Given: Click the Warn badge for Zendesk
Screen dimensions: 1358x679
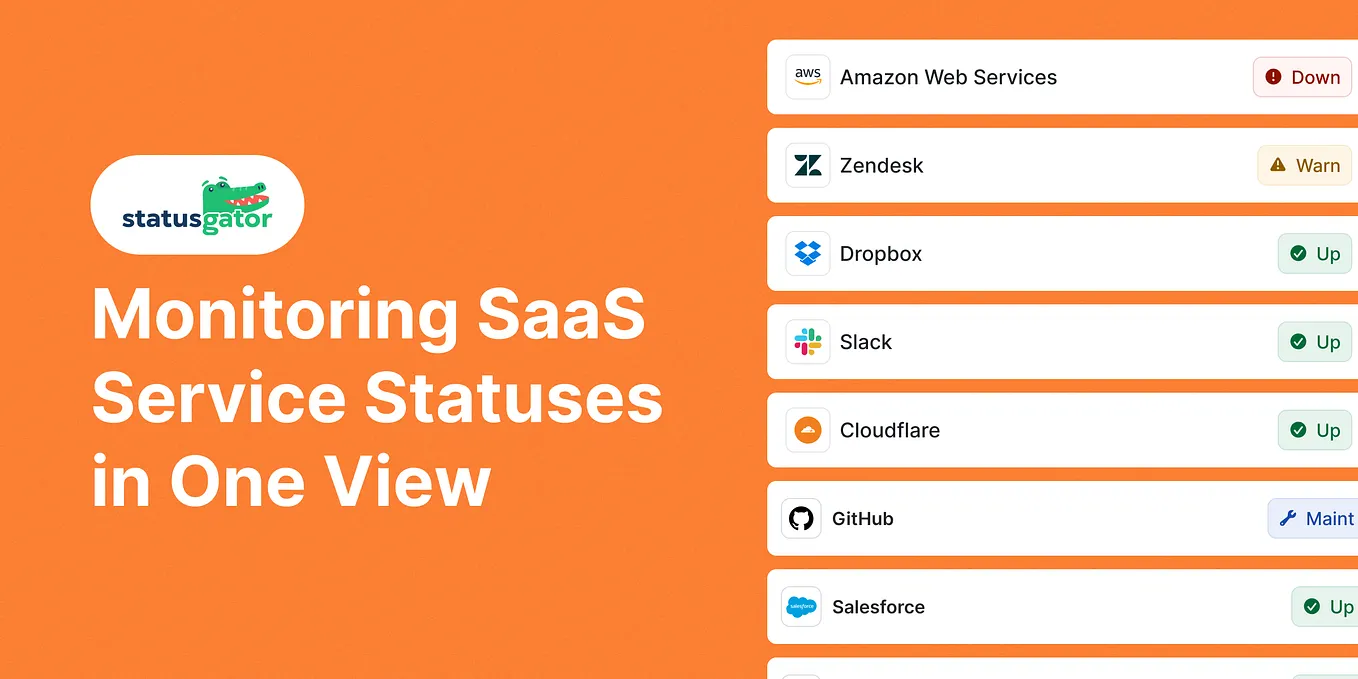Looking at the screenshot, I should tap(1305, 165).
